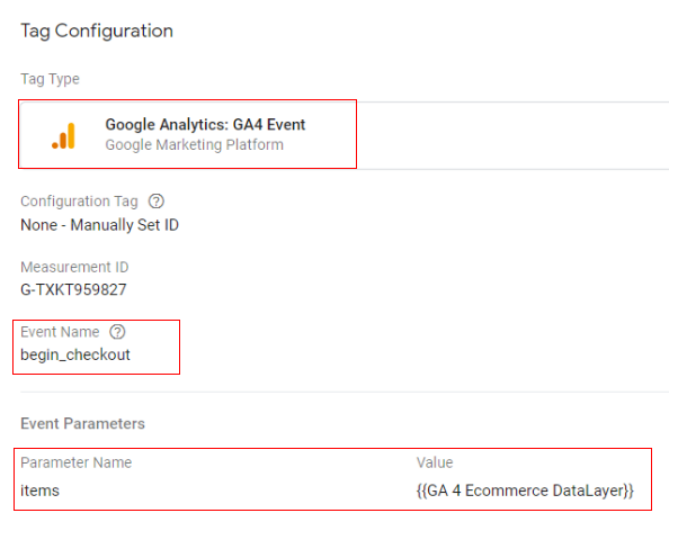
Task: Click the Google Analytics bar chart icon
Action: (x=64, y=136)
